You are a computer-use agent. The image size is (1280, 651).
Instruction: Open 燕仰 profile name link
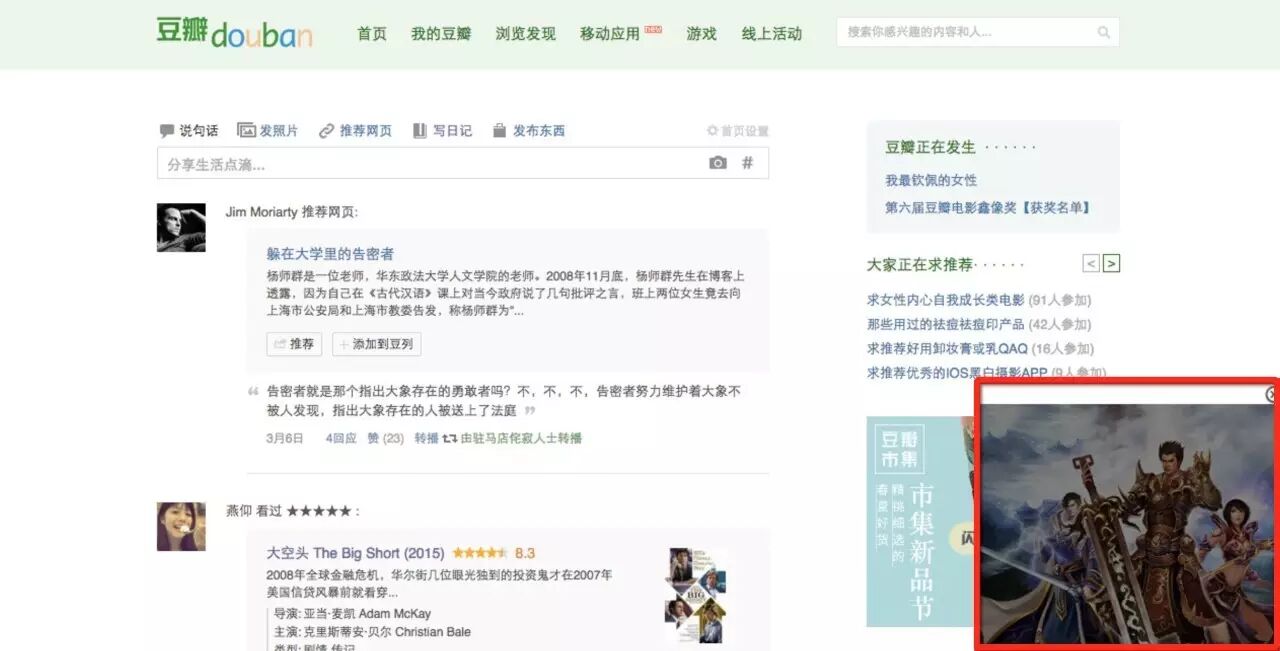point(239,511)
